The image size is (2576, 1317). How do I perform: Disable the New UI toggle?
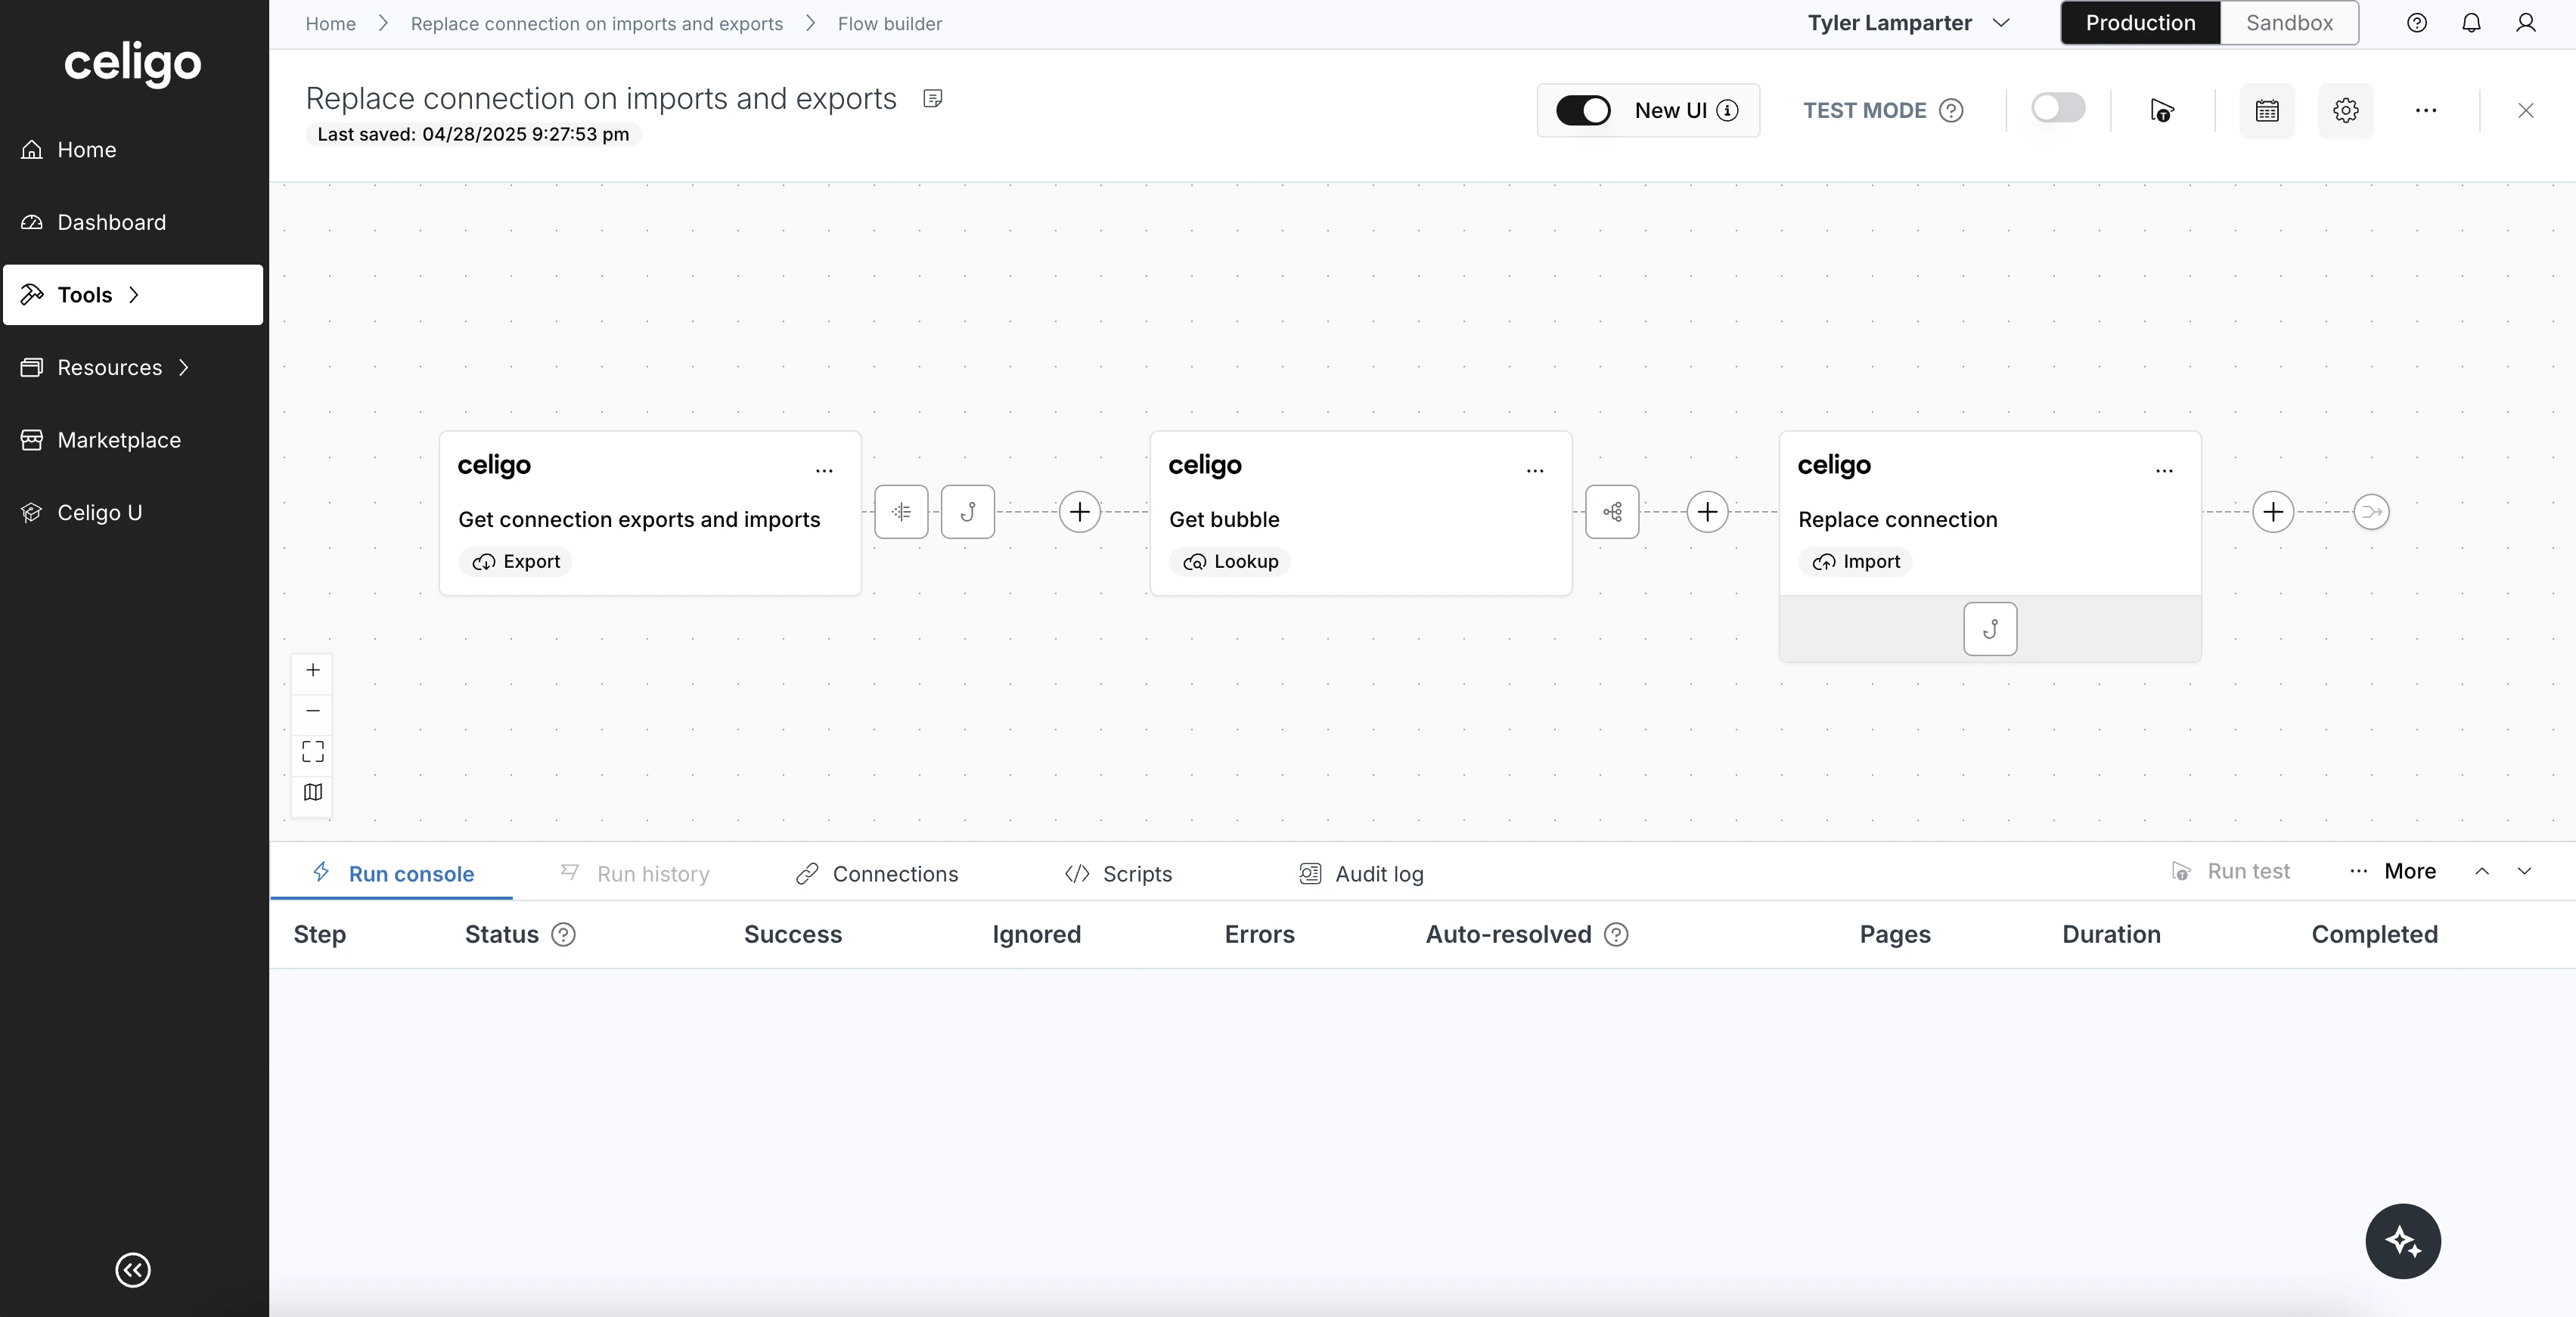coord(1583,110)
